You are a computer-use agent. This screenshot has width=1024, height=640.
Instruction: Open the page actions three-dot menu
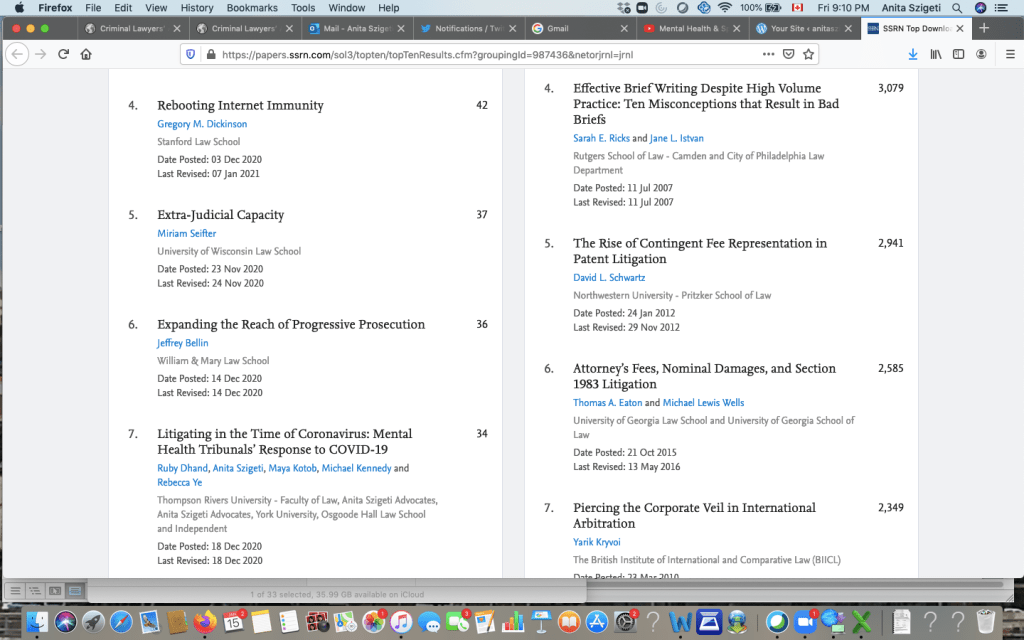pos(768,54)
